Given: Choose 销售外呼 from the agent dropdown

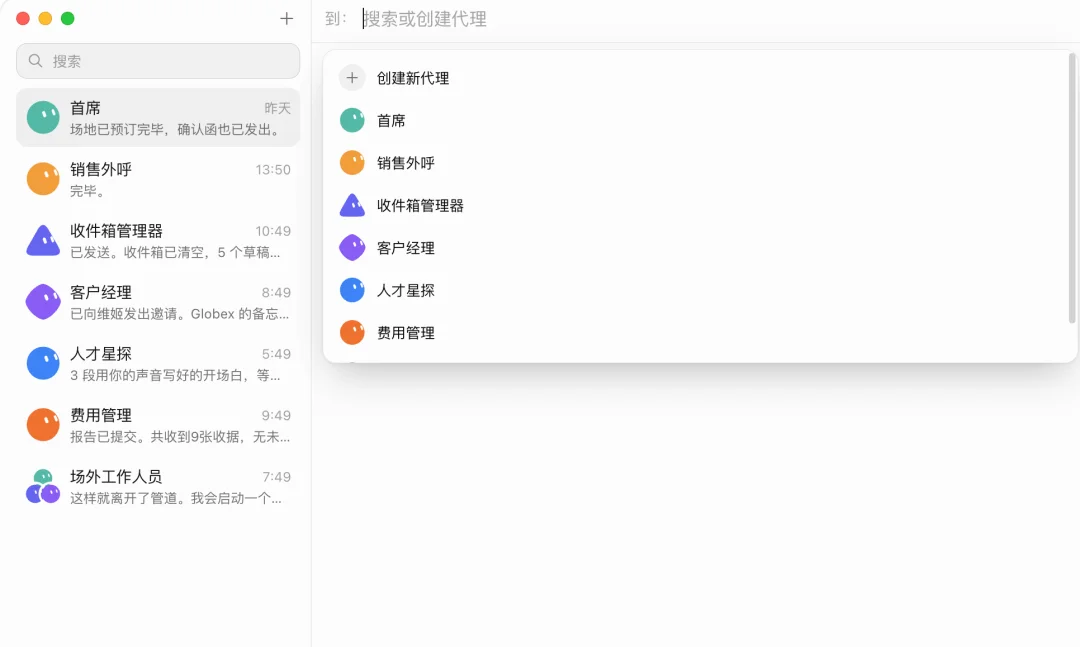Looking at the screenshot, I should click(x=696, y=163).
